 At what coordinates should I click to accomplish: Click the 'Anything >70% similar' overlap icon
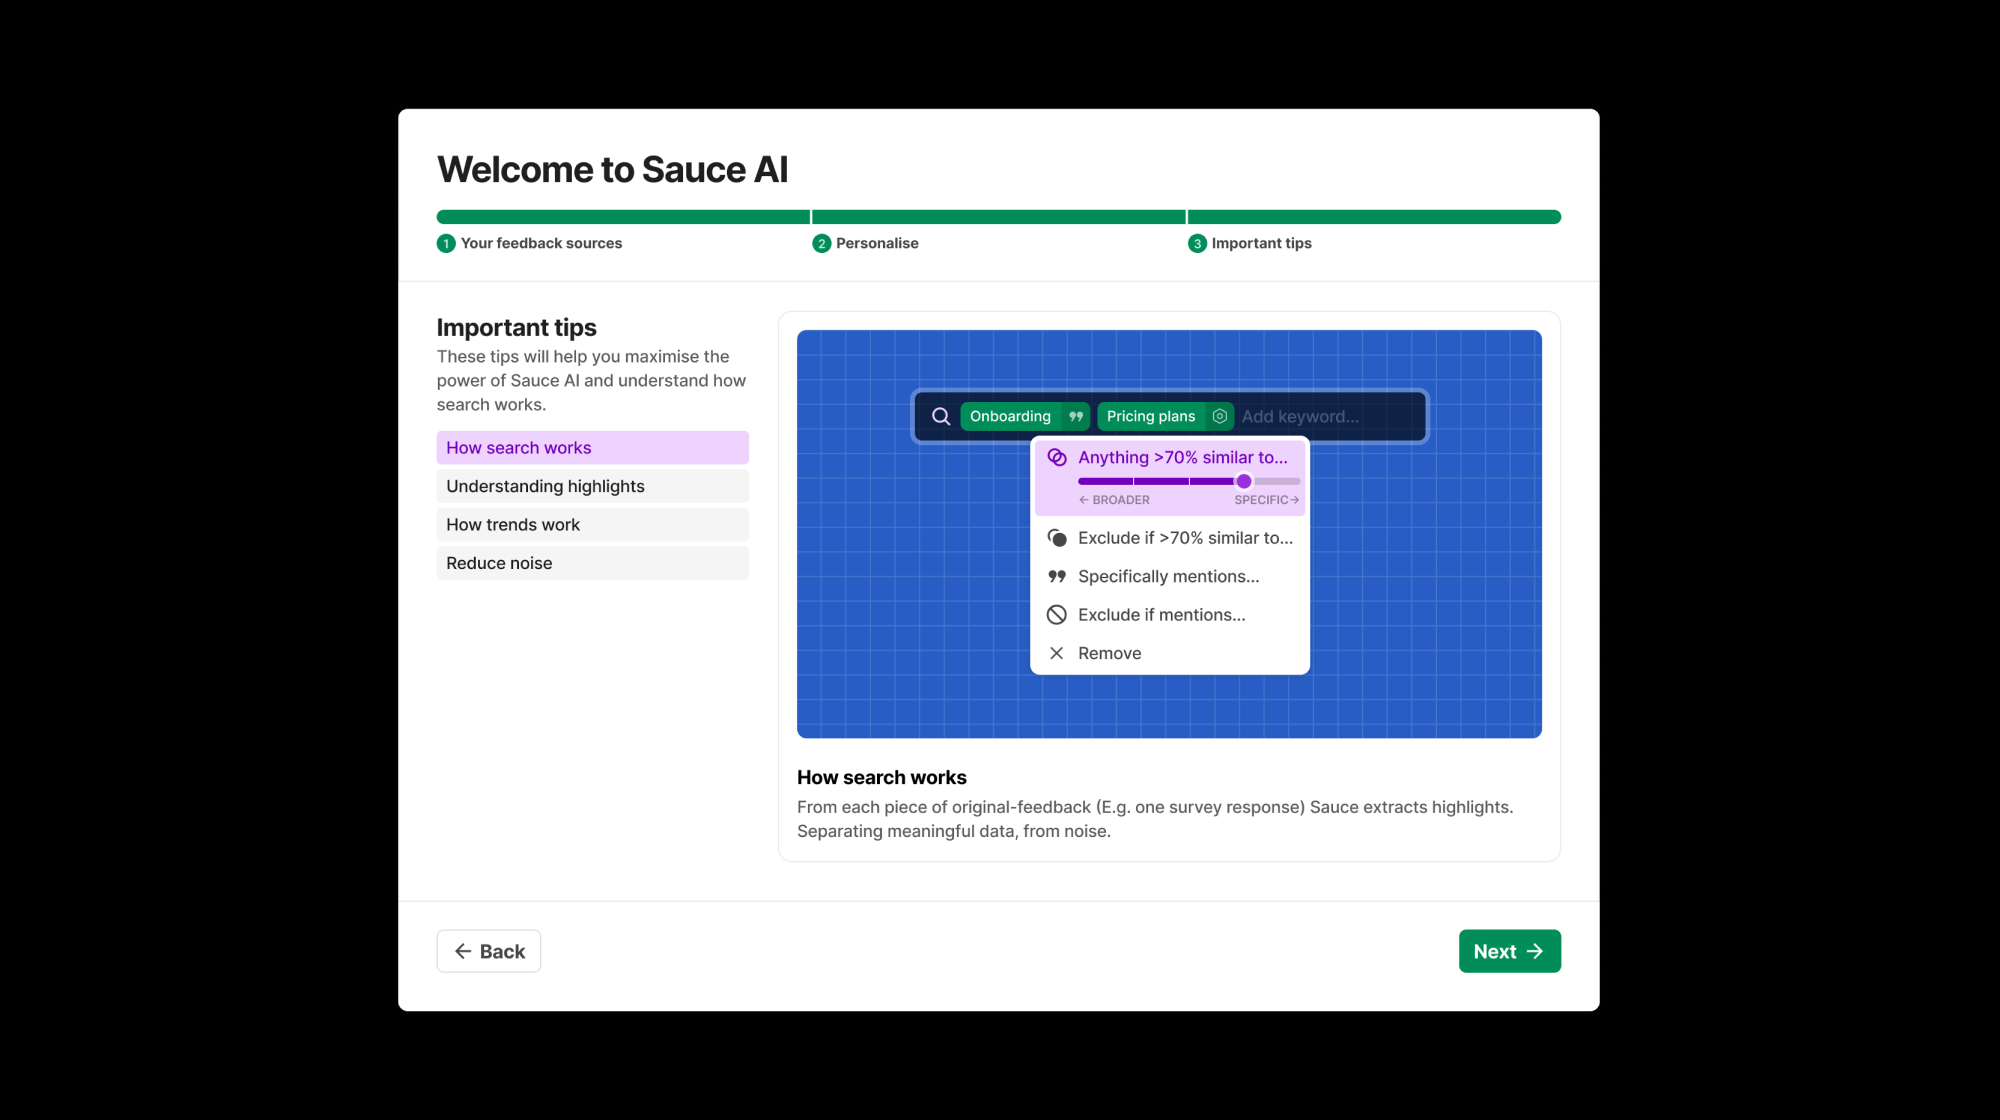pos(1056,457)
